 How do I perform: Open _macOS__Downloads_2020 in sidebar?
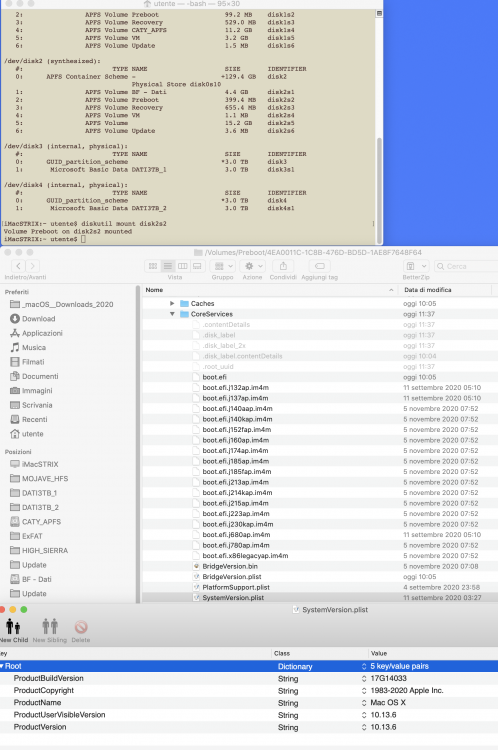[62, 304]
